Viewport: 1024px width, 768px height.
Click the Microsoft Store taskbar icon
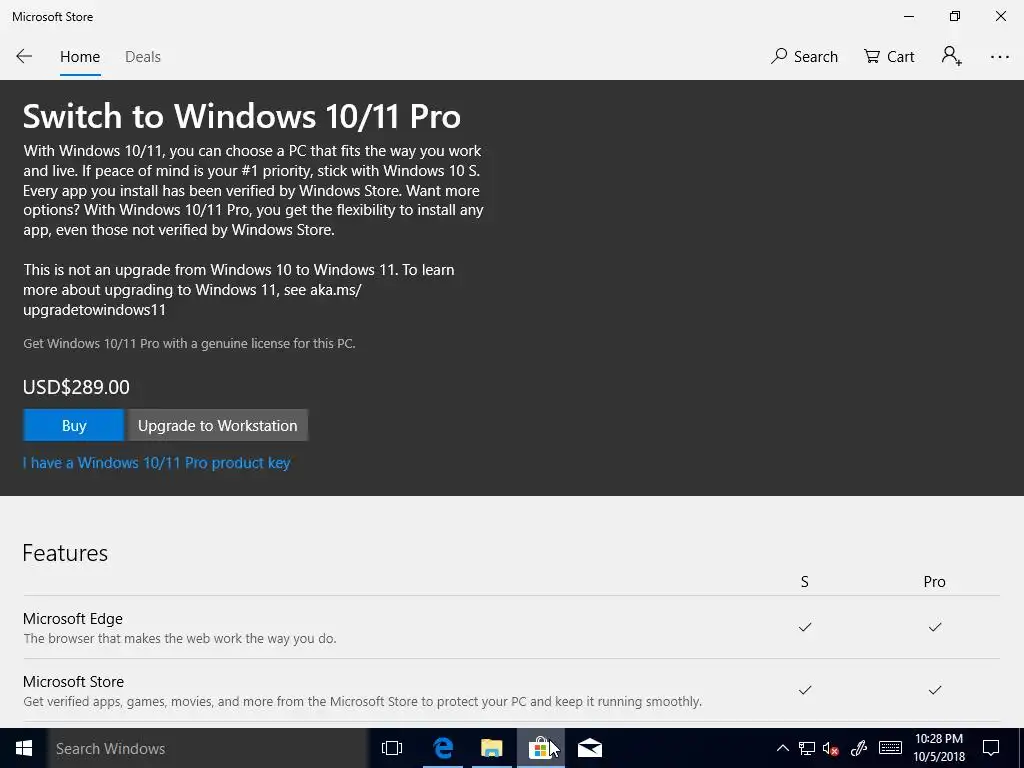point(541,748)
